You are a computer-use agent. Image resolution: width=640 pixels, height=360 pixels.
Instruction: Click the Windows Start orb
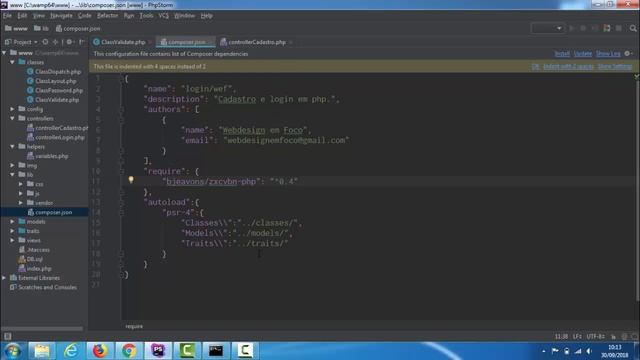(x=13, y=351)
